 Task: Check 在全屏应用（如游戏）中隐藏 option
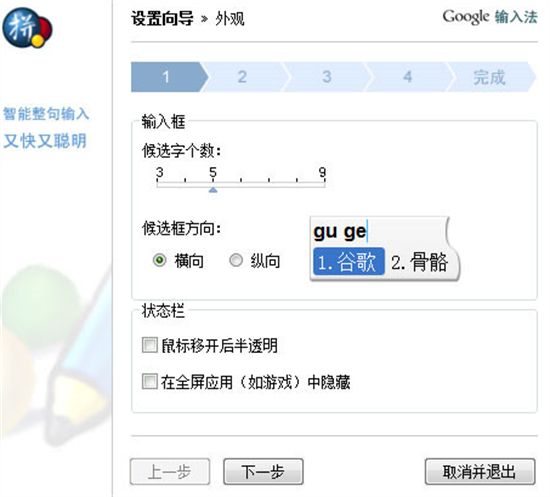(150, 381)
